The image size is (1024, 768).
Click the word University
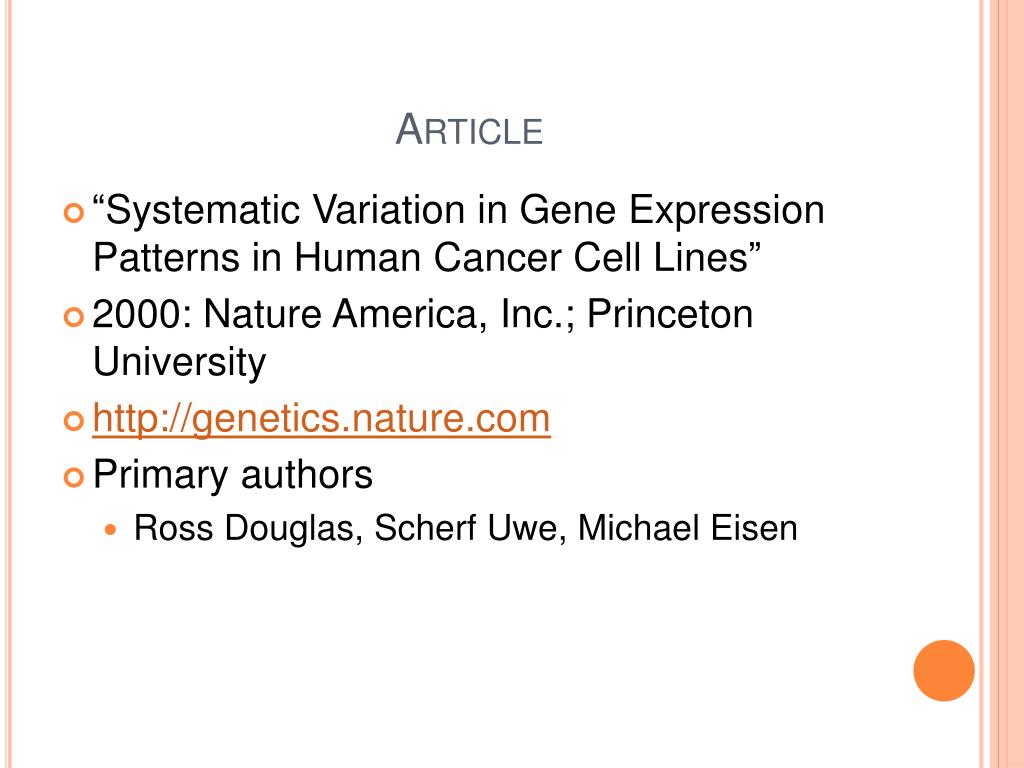180,363
